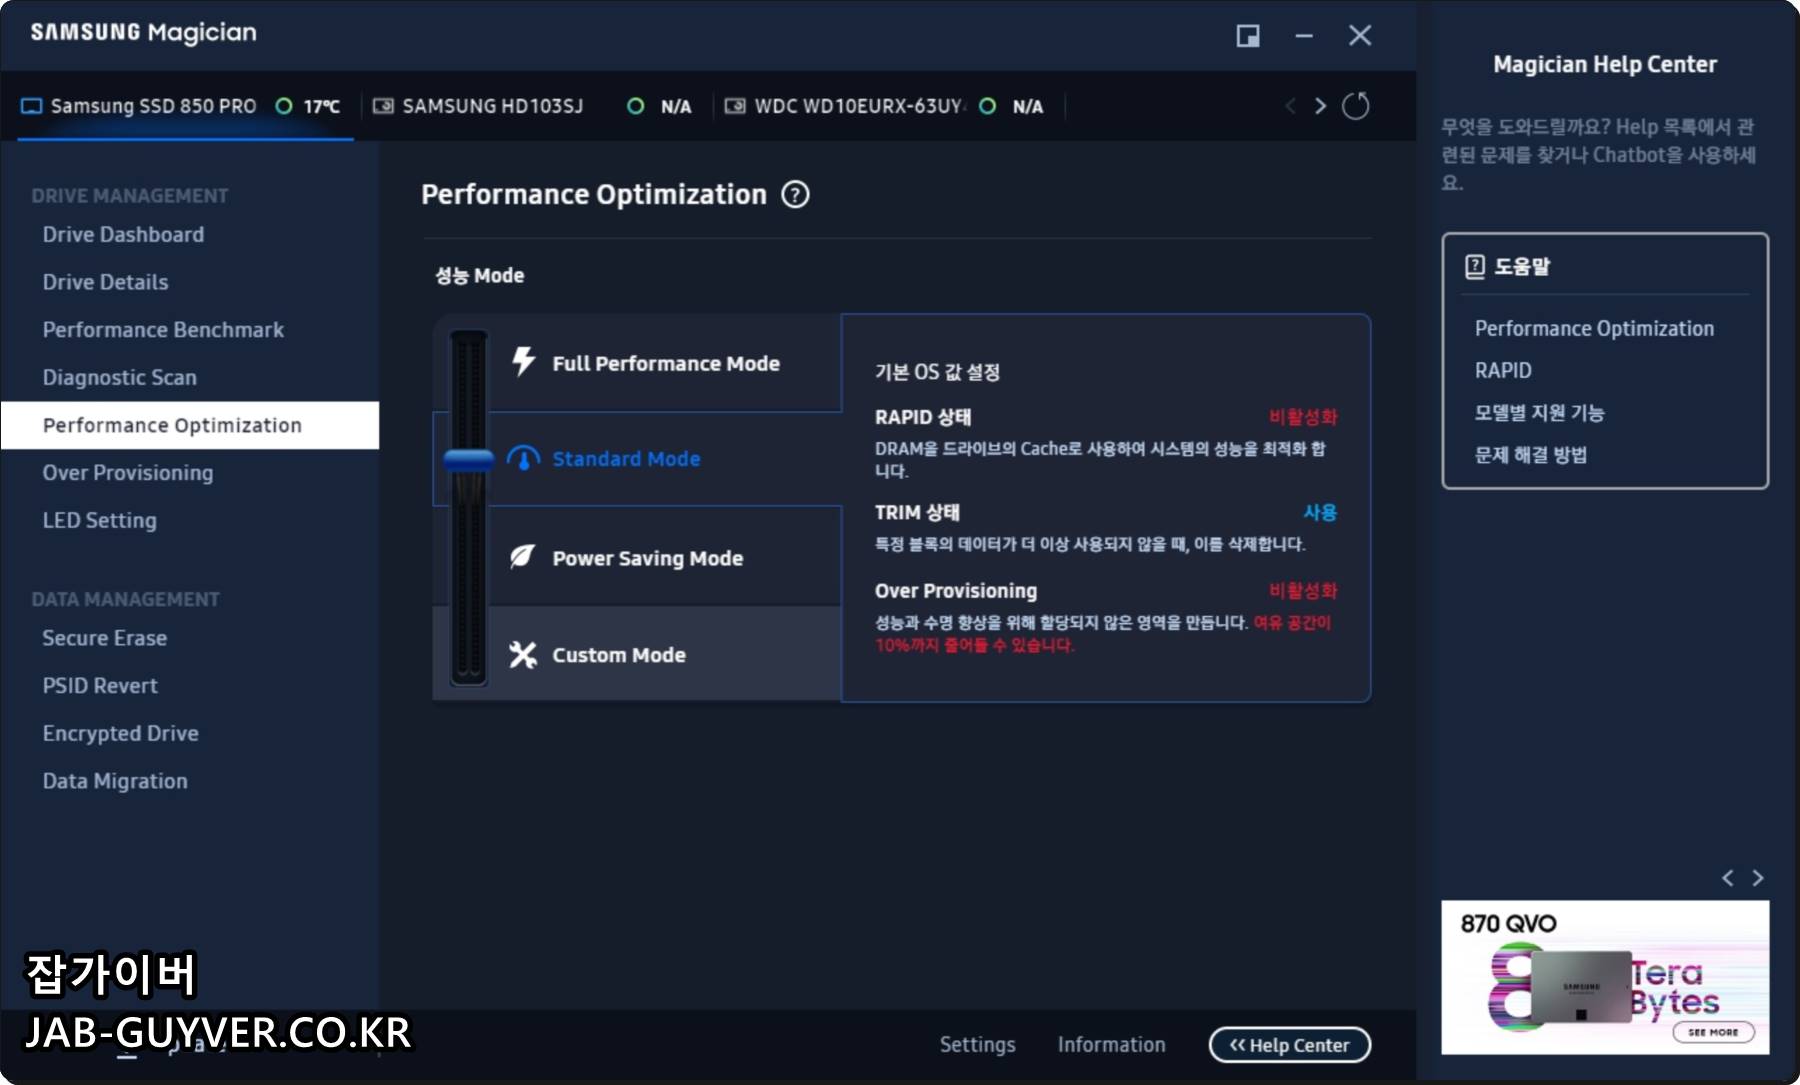
Task: Open Data Migration
Action: coord(115,781)
